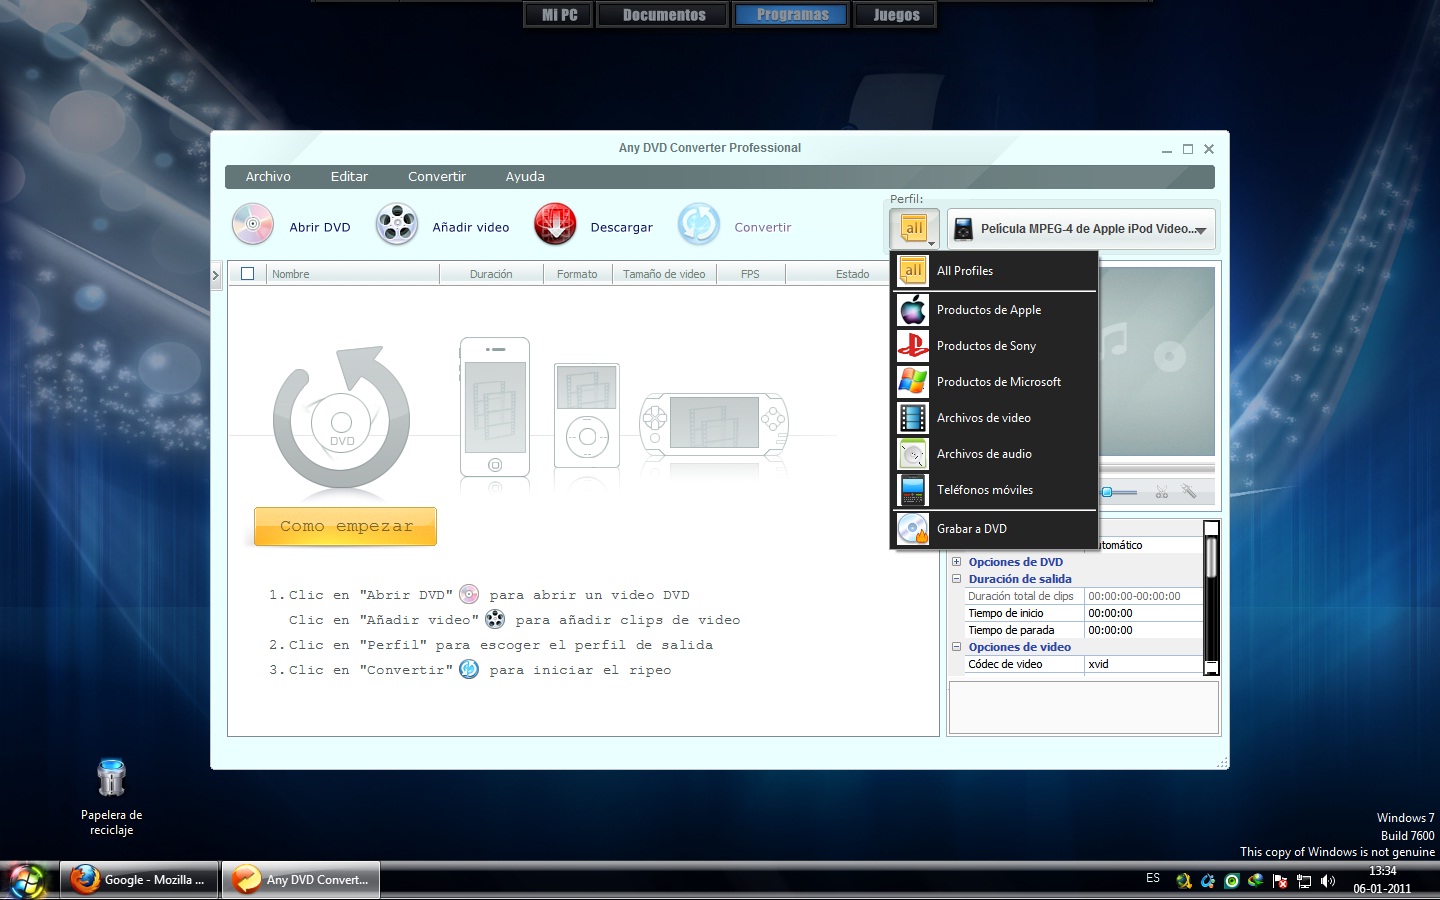Click the film strip Archivos de video icon
The height and width of the screenshot is (900, 1440).
pyautogui.click(x=913, y=418)
